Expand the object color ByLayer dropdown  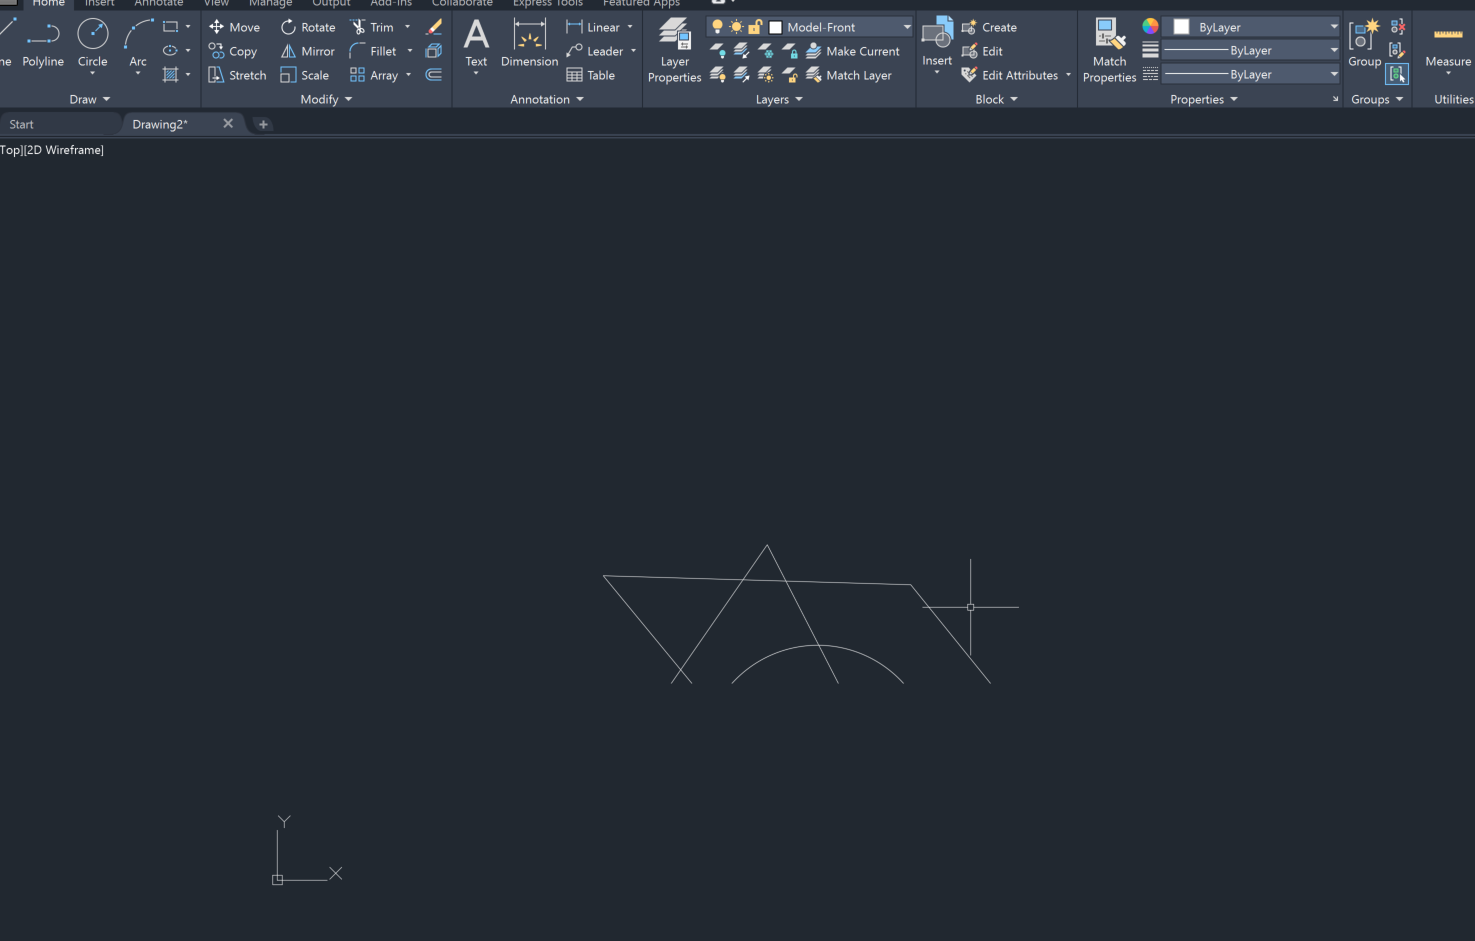1334,27
